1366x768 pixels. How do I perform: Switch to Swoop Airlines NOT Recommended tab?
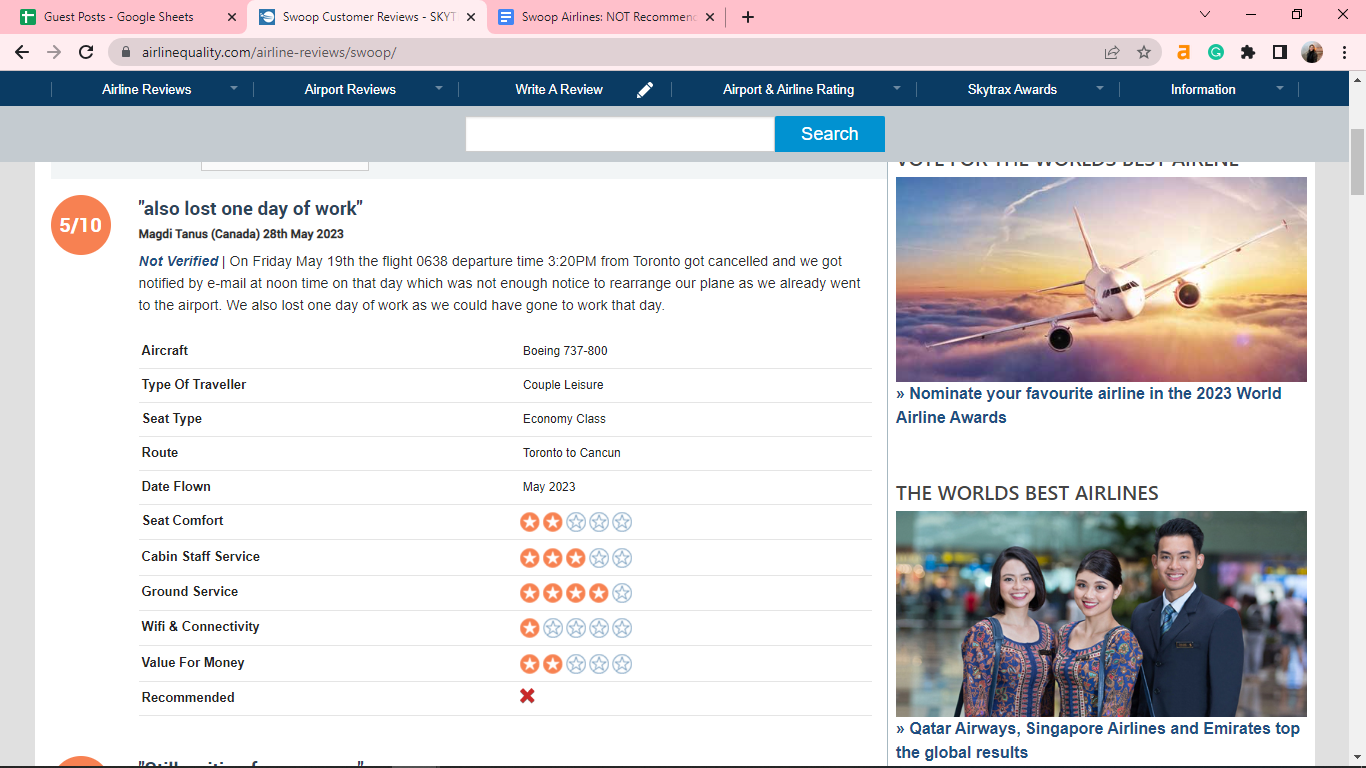pos(607,17)
